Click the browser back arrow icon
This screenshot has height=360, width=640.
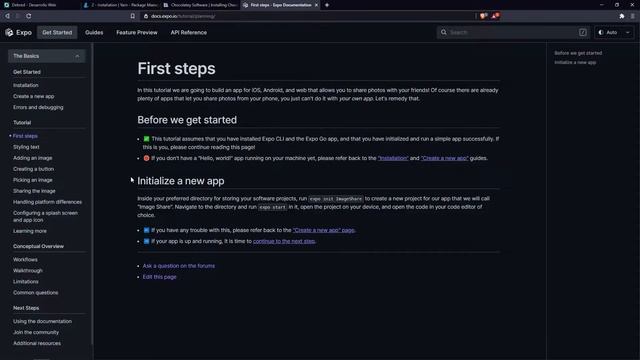pos(7,16)
